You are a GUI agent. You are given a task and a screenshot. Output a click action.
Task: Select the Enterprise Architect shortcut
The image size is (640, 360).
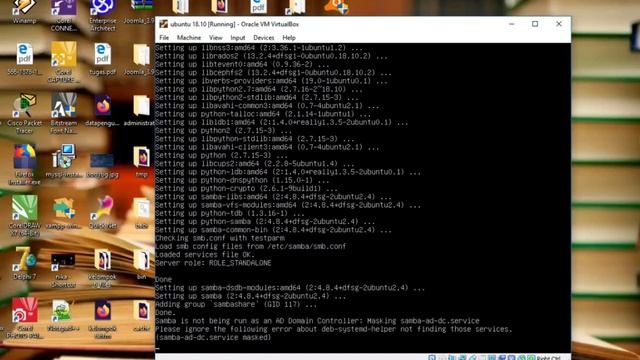click(x=103, y=16)
